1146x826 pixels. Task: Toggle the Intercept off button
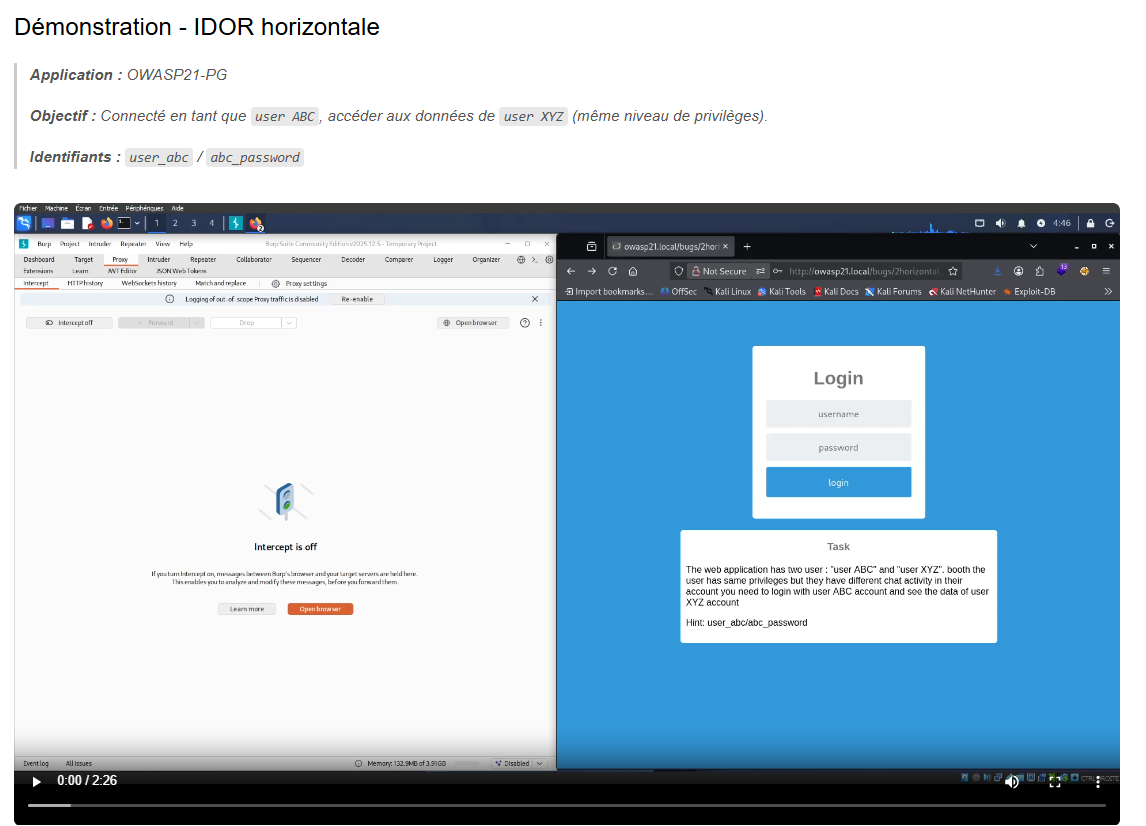point(69,322)
